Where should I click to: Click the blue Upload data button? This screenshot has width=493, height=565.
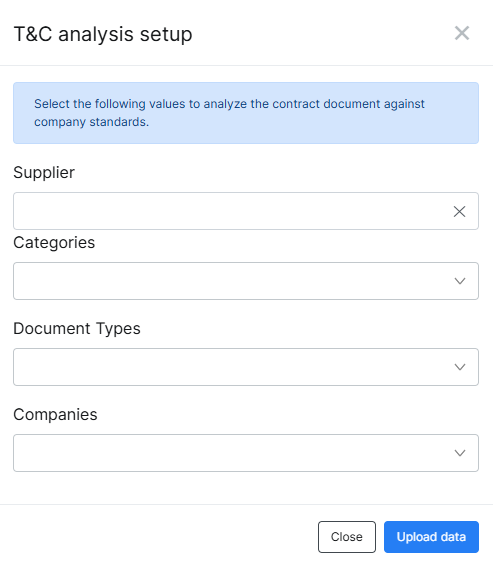point(431,537)
